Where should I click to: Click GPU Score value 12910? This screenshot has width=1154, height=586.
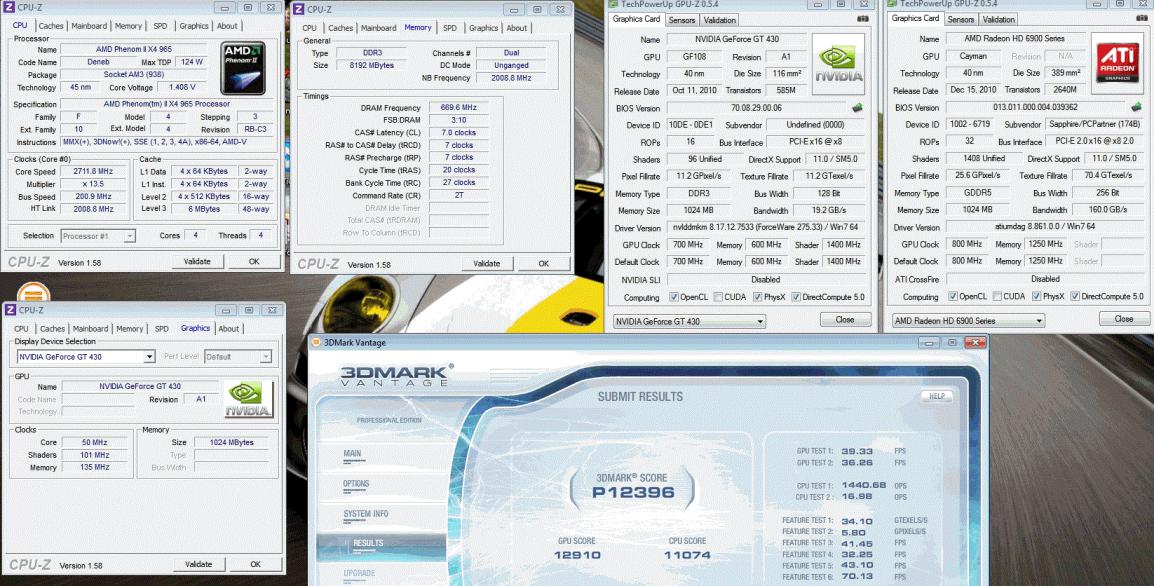[x=576, y=555]
